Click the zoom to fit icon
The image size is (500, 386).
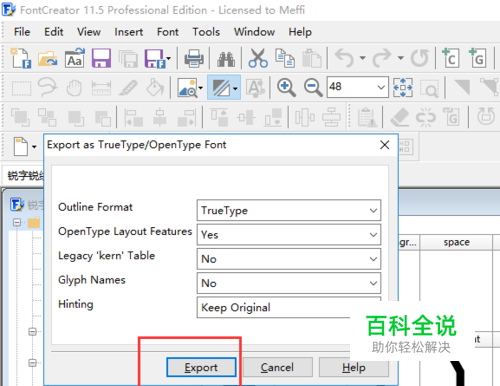pyautogui.click(x=403, y=88)
